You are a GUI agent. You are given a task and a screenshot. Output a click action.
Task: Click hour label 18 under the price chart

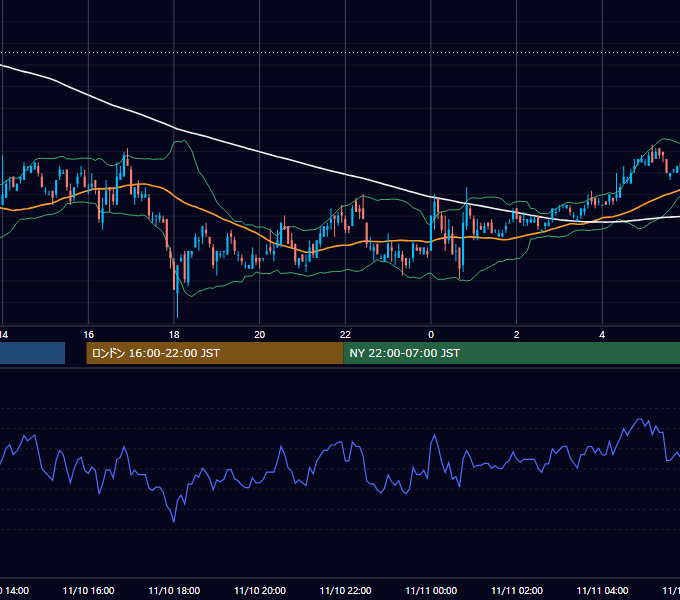click(x=174, y=334)
